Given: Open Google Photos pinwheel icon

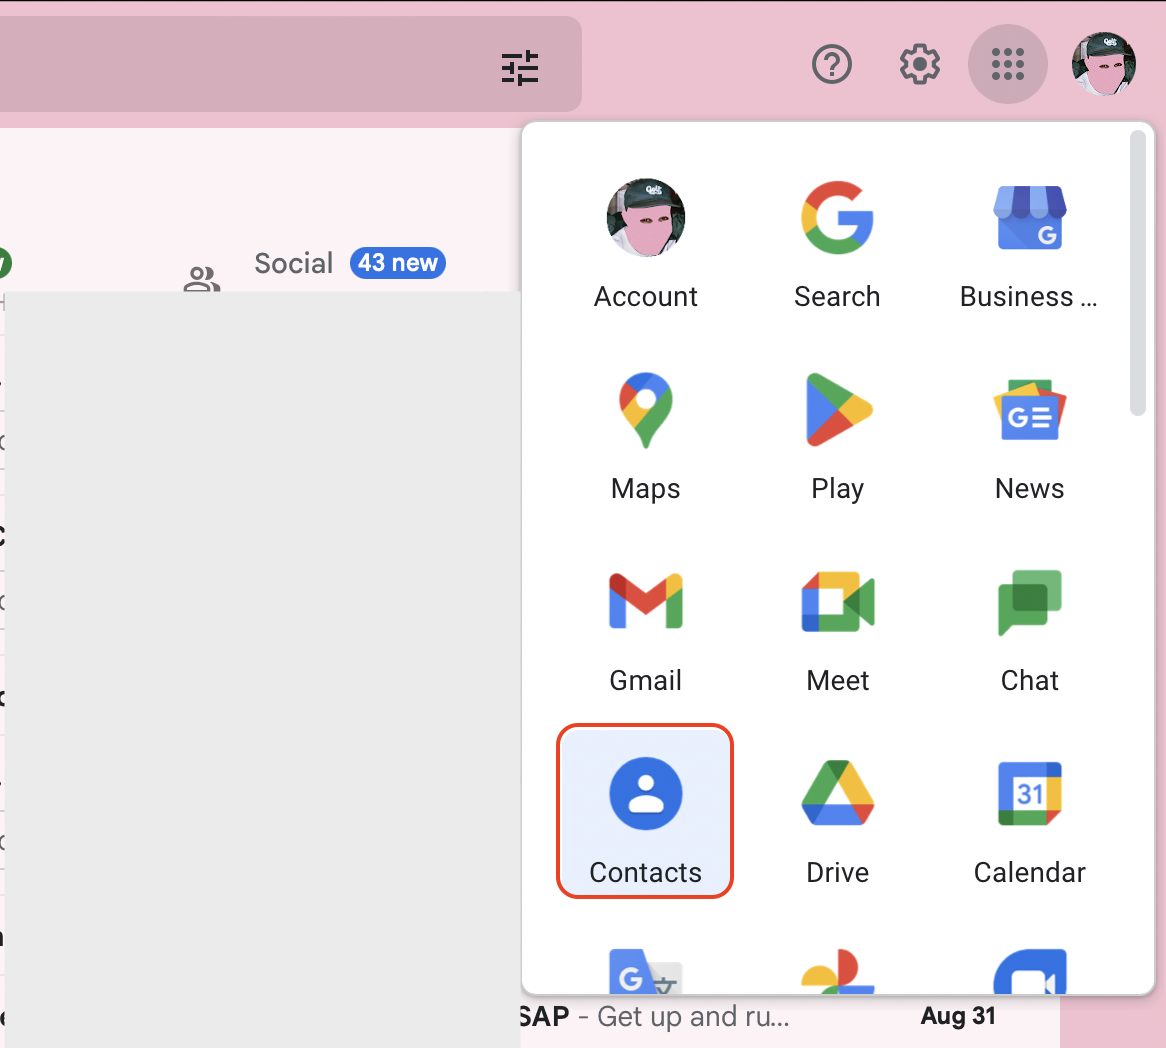Looking at the screenshot, I should (x=837, y=970).
